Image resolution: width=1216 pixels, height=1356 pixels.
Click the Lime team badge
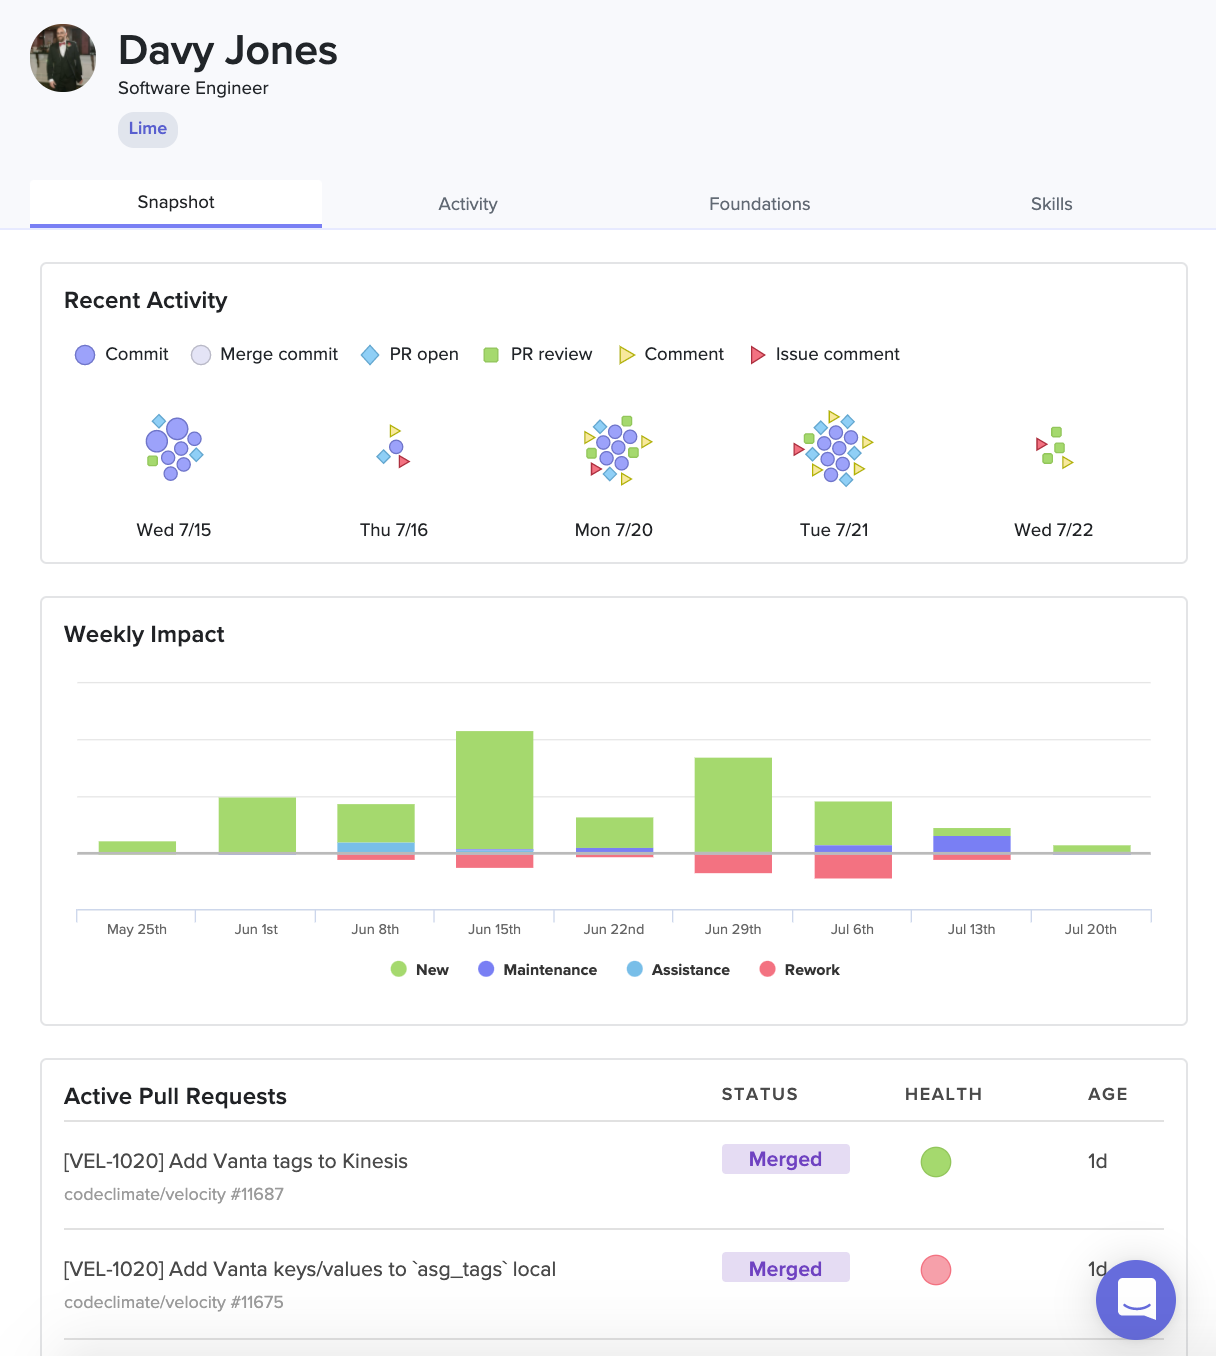[x=147, y=129]
